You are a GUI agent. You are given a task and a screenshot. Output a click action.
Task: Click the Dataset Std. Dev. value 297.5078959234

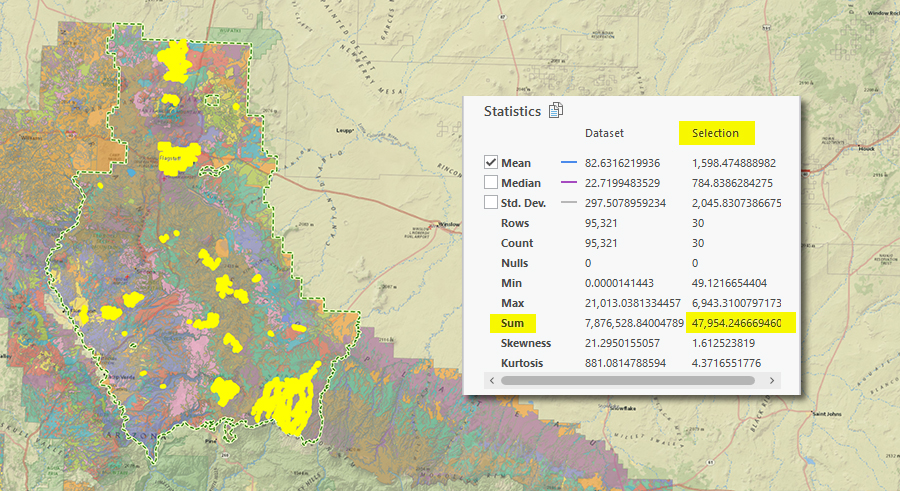pos(625,203)
